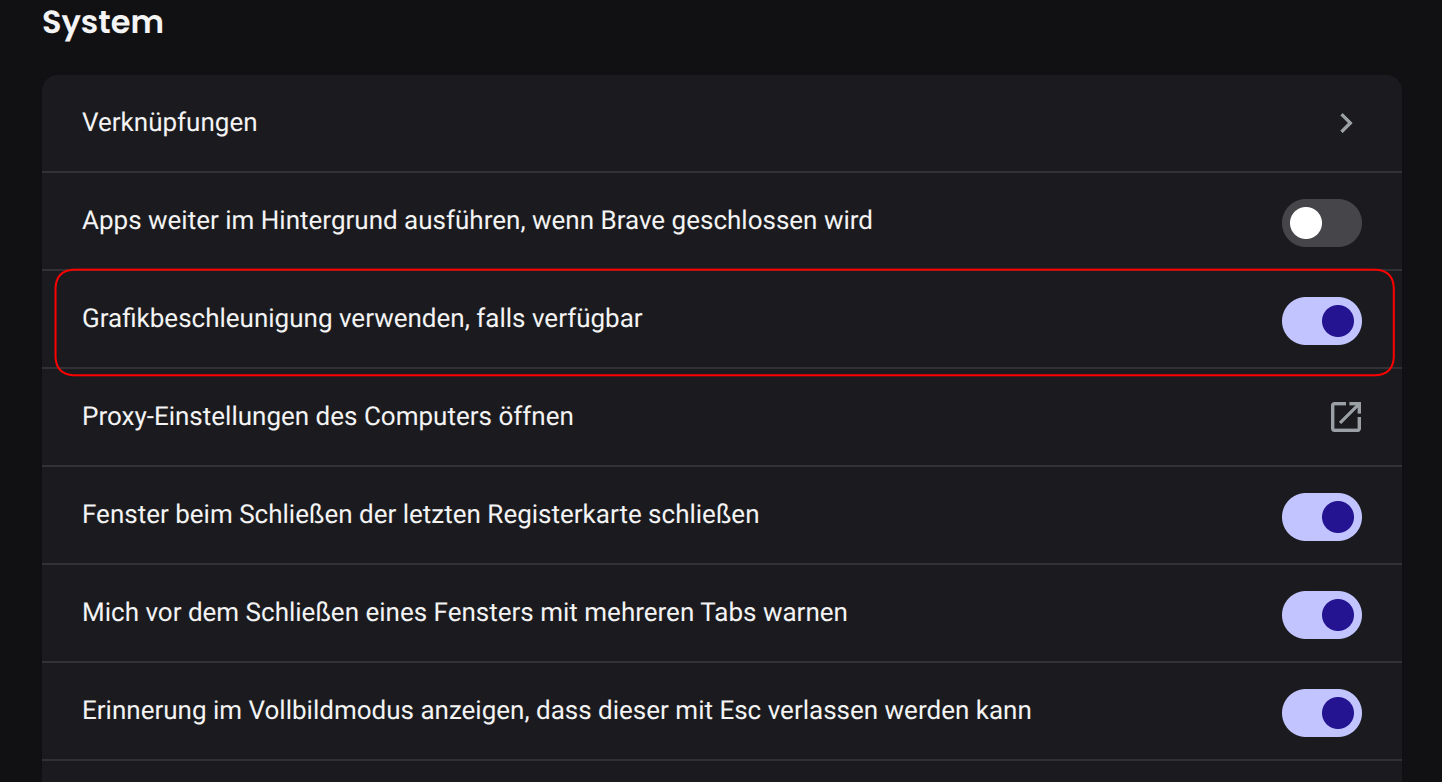1442x782 pixels.
Task: Expand Verknüpfungen with the chevron arrow
Action: tap(1346, 123)
